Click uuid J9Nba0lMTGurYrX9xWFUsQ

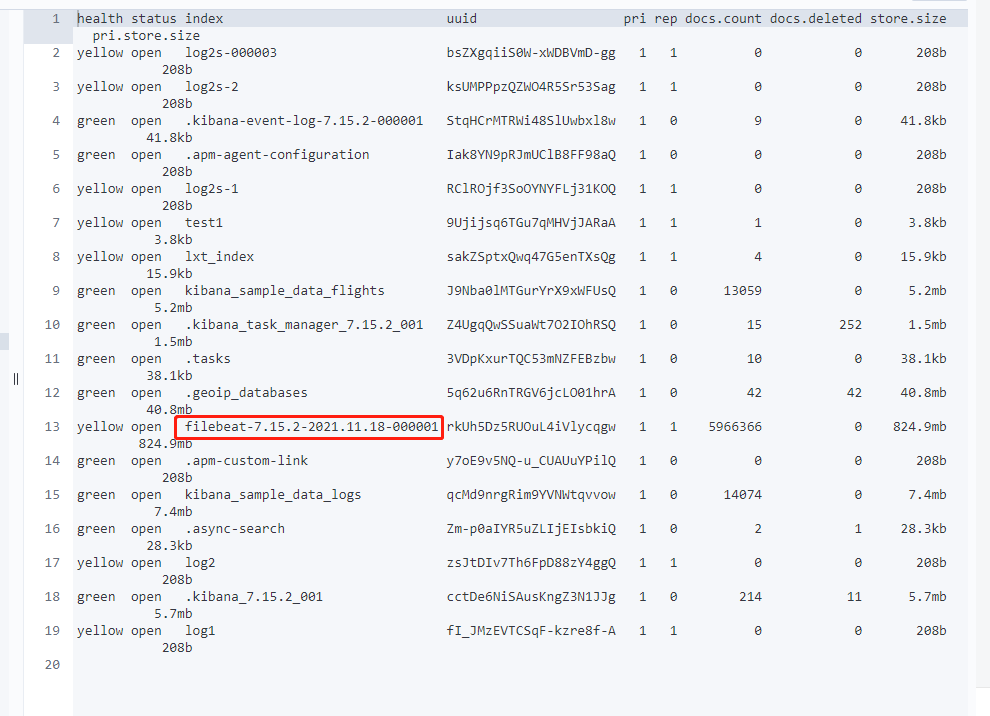point(531,291)
